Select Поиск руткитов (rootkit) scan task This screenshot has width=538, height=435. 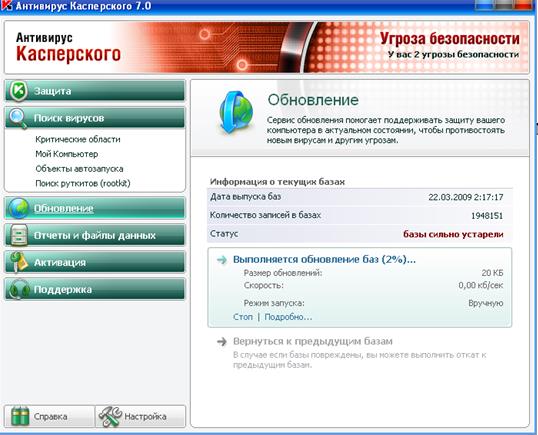[x=83, y=184]
